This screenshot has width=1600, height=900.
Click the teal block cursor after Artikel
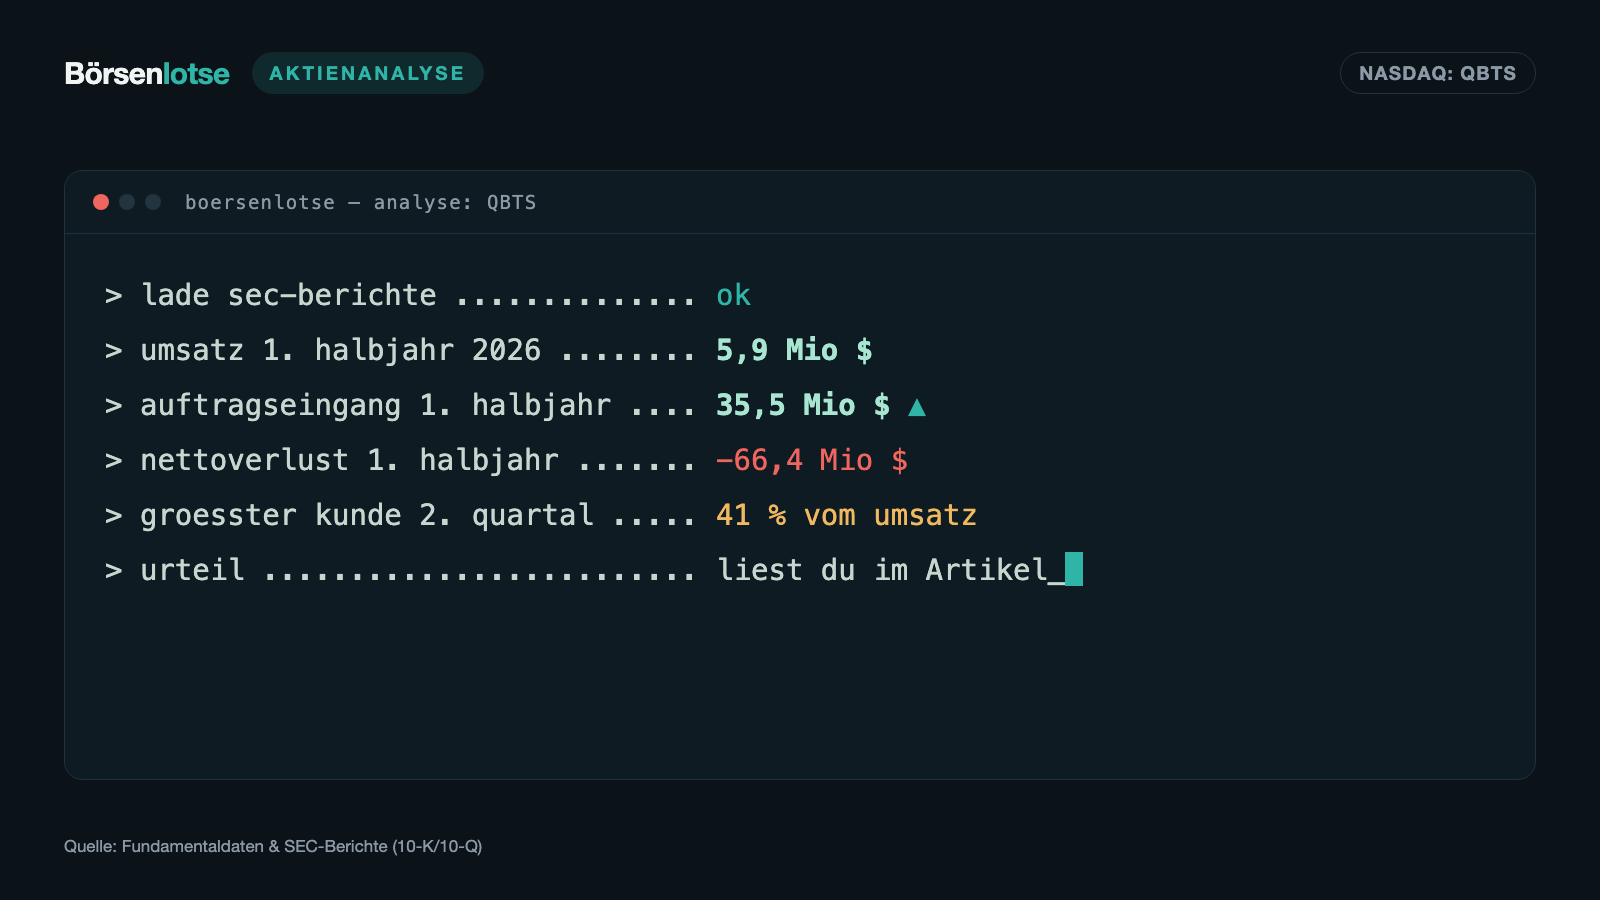coord(1074,569)
